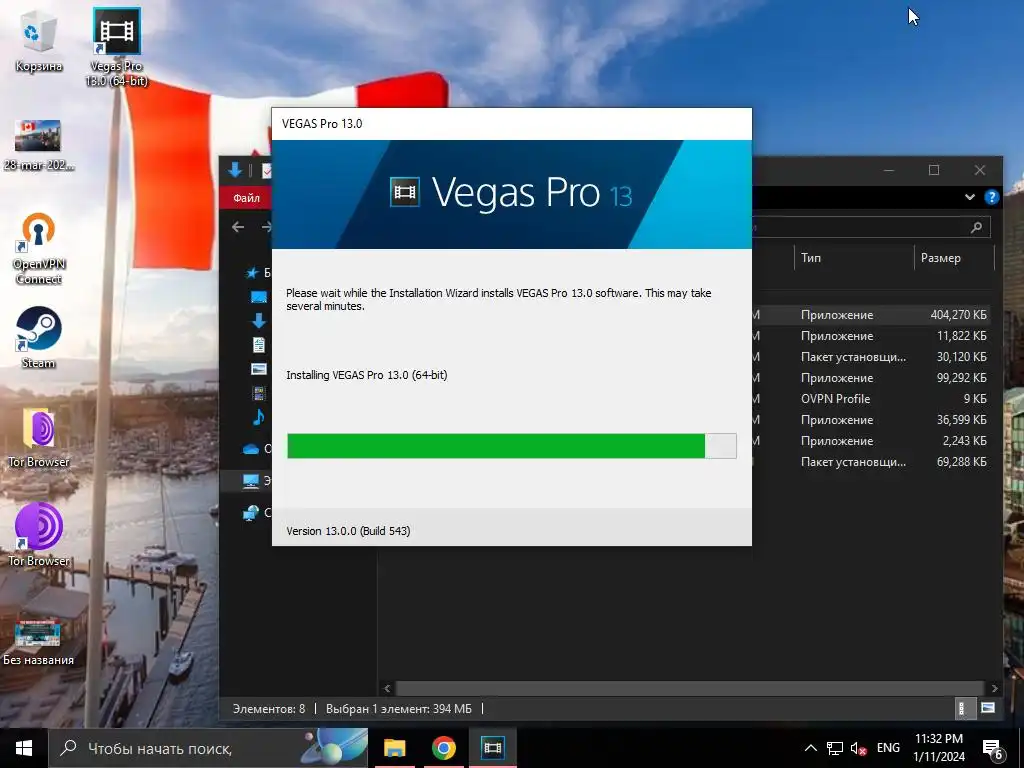Viewport: 1024px width, 768px height.
Task: Open the notification center icon
Action: [993, 750]
